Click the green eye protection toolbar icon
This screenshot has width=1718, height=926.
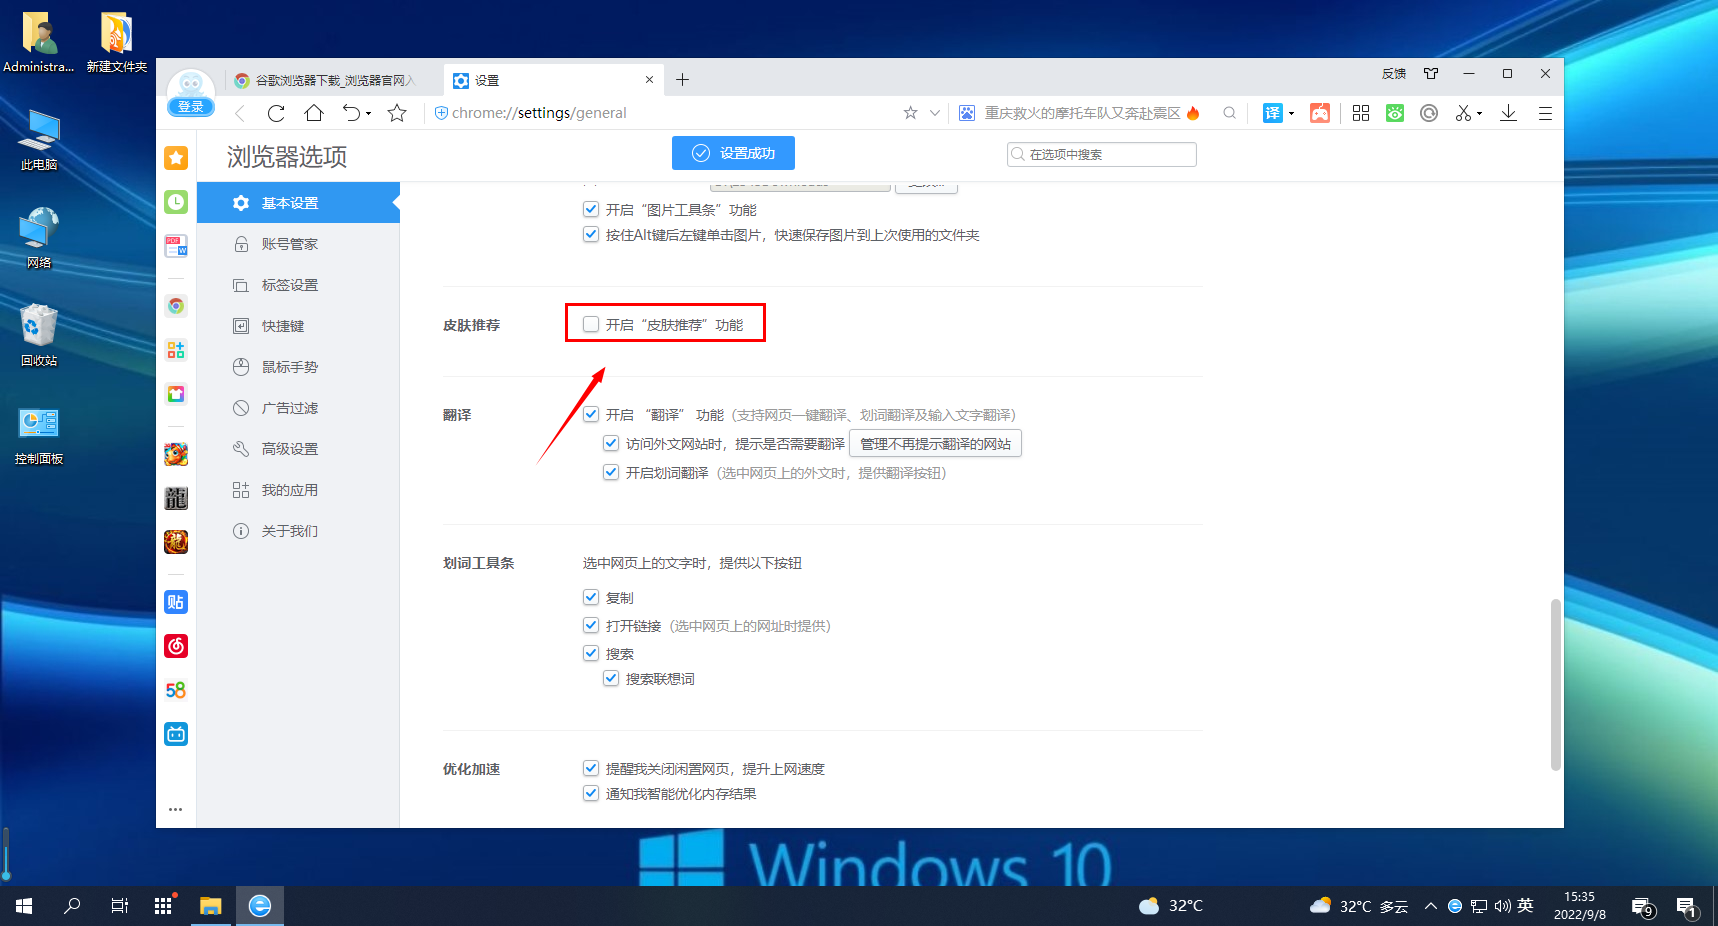point(1395,113)
